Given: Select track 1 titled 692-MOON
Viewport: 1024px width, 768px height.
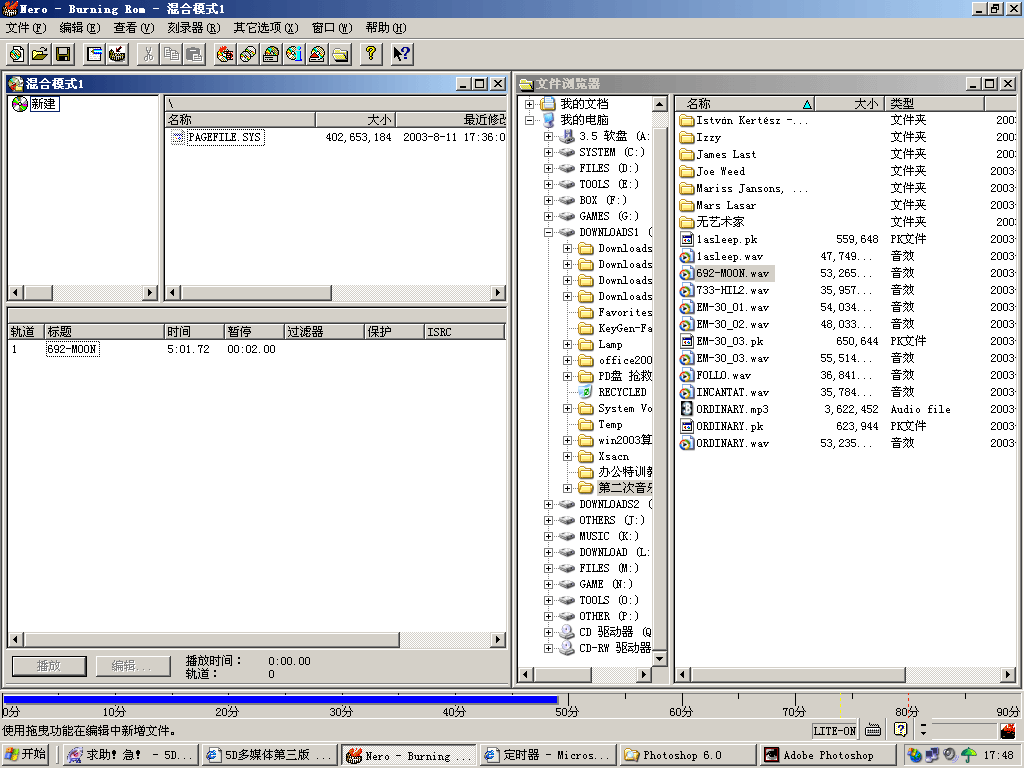Looking at the screenshot, I should 72,349.
